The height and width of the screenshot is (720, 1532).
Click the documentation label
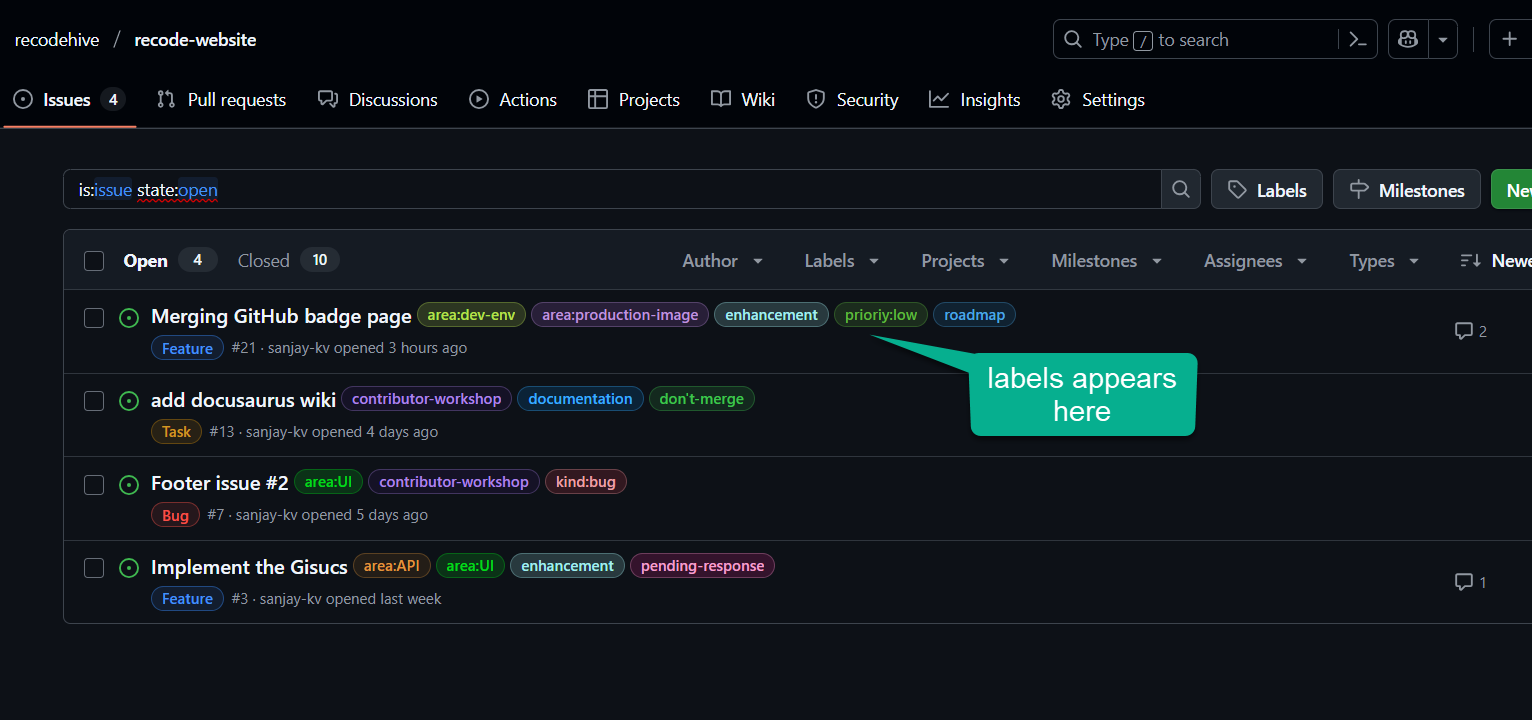tap(581, 399)
